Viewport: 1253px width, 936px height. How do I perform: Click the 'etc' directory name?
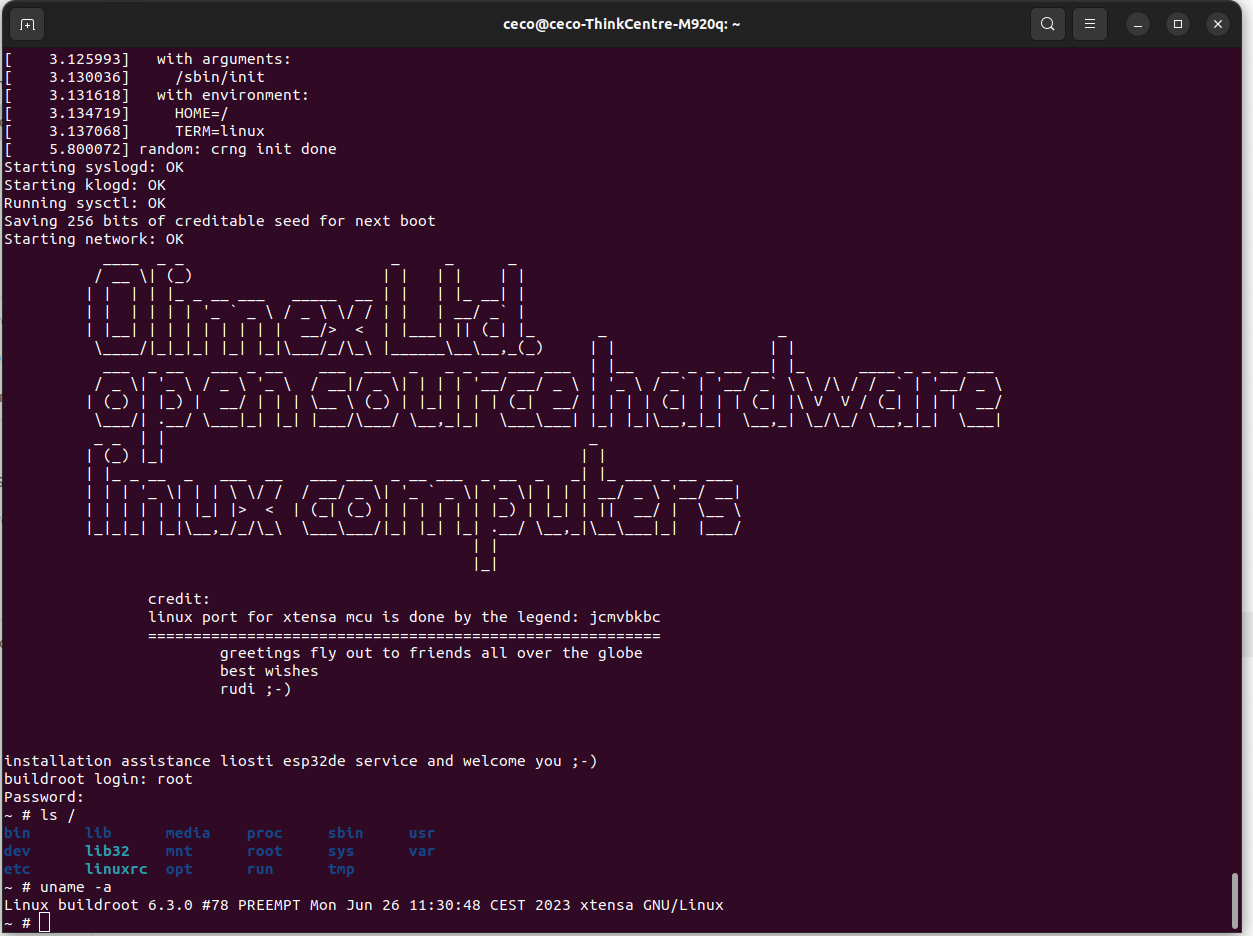pyautogui.click(x=18, y=869)
